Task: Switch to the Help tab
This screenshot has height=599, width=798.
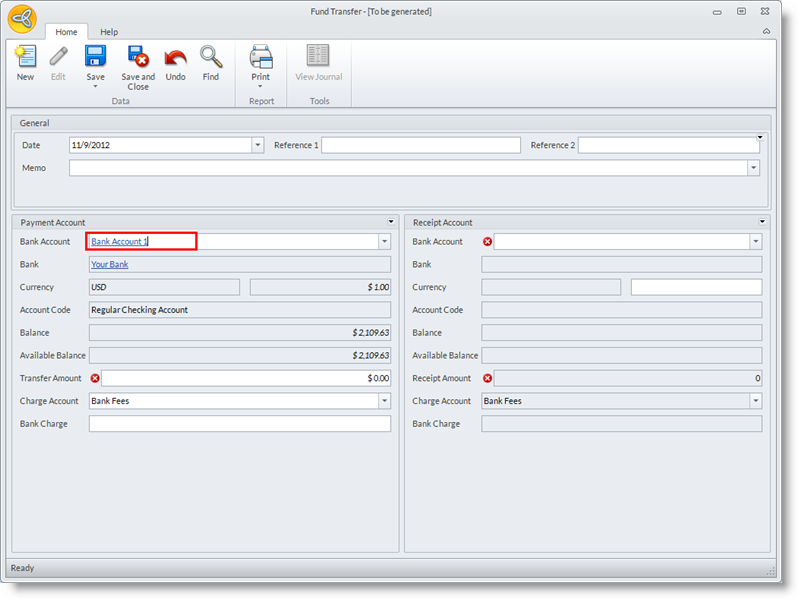Action: [x=108, y=32]
